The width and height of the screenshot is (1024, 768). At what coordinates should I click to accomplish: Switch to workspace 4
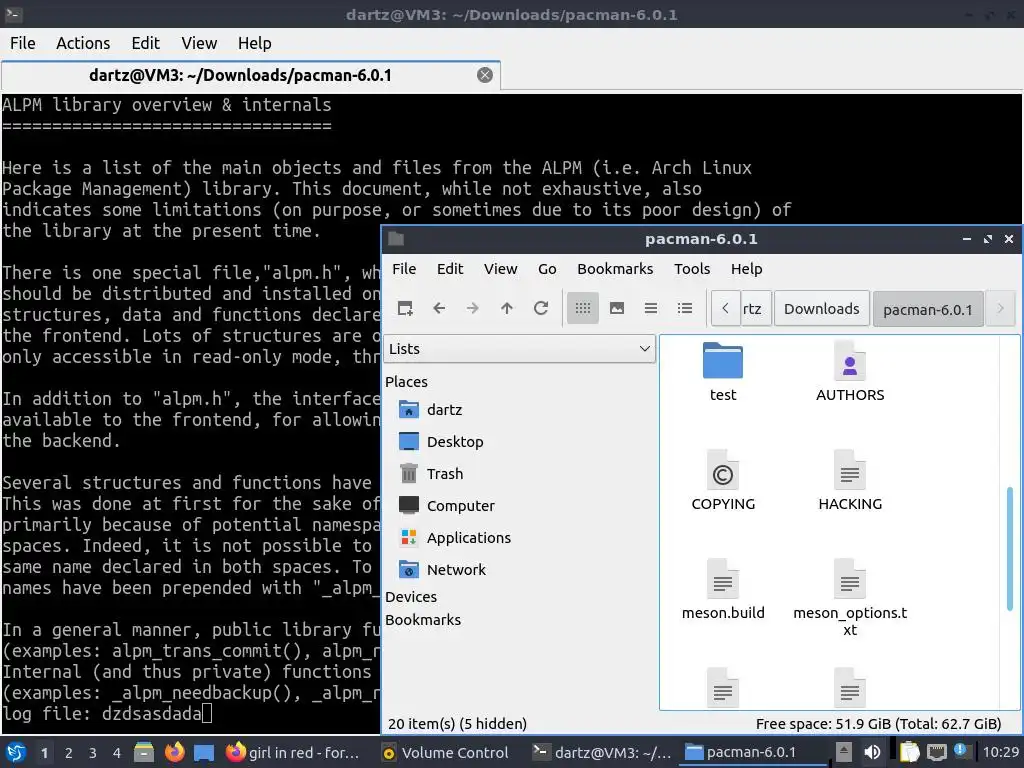[117, 753]
